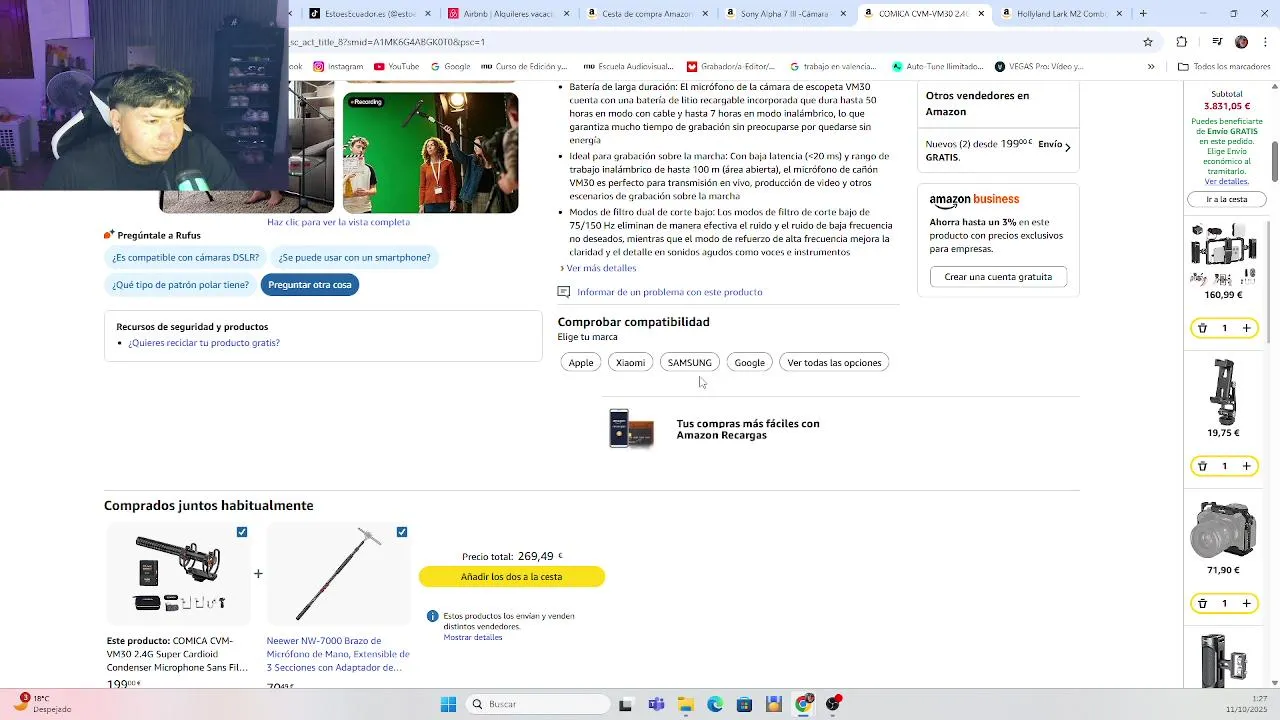The image size is (1280, 720).
Task: Open the camera cage thumbnail priced 71,90 €
Action: tap(1224, 529)
